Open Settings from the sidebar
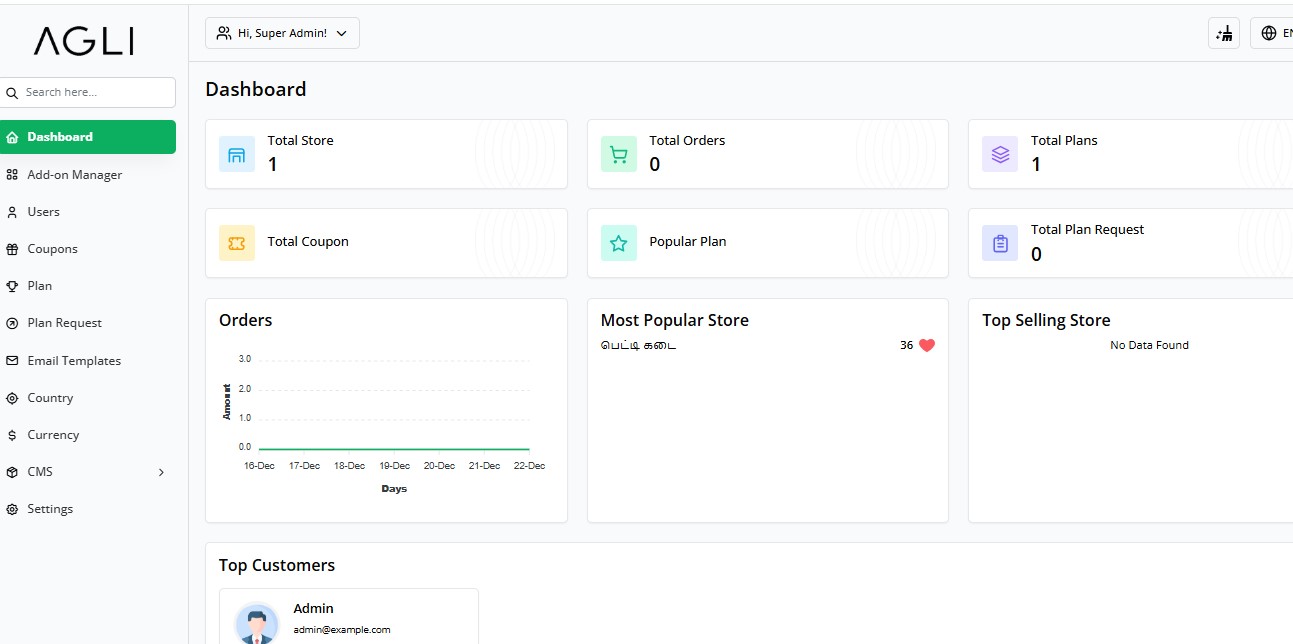This screenshot has width=1293, height=644. (x=50, y=509)
